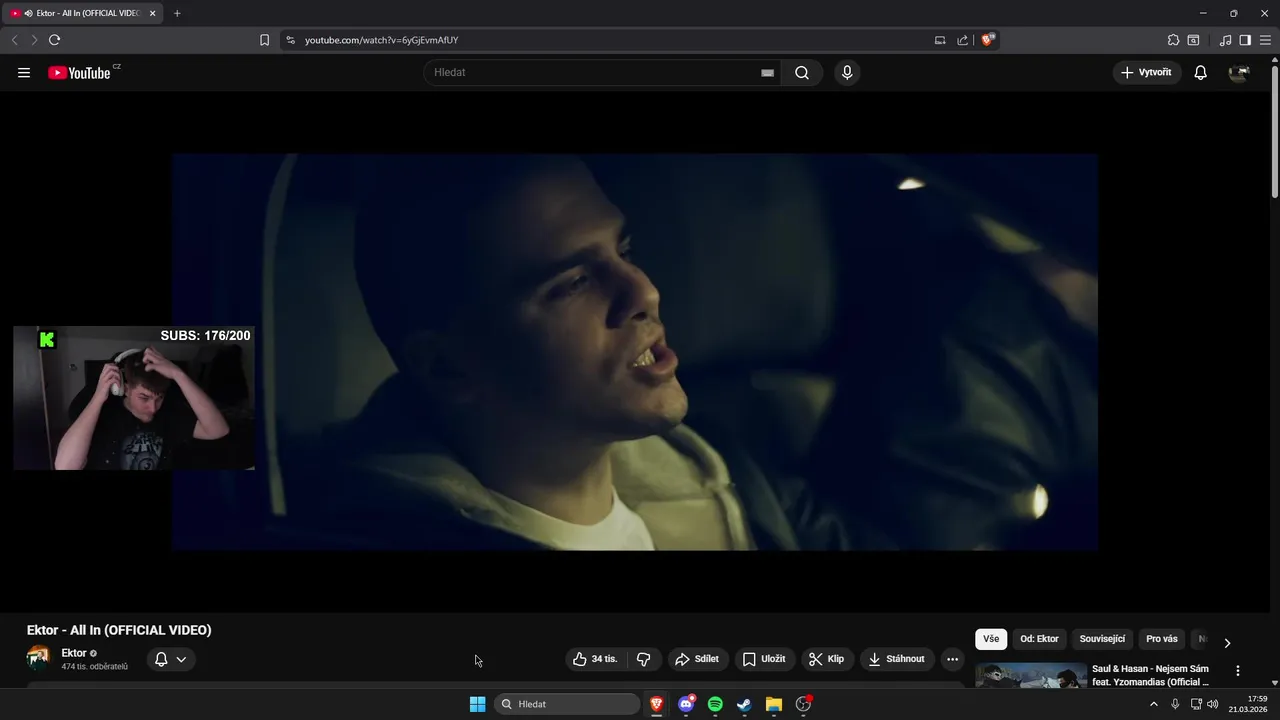The image size is (1280, 720).
Task: Start voice search with the microphone
Action: pos(847,72)
